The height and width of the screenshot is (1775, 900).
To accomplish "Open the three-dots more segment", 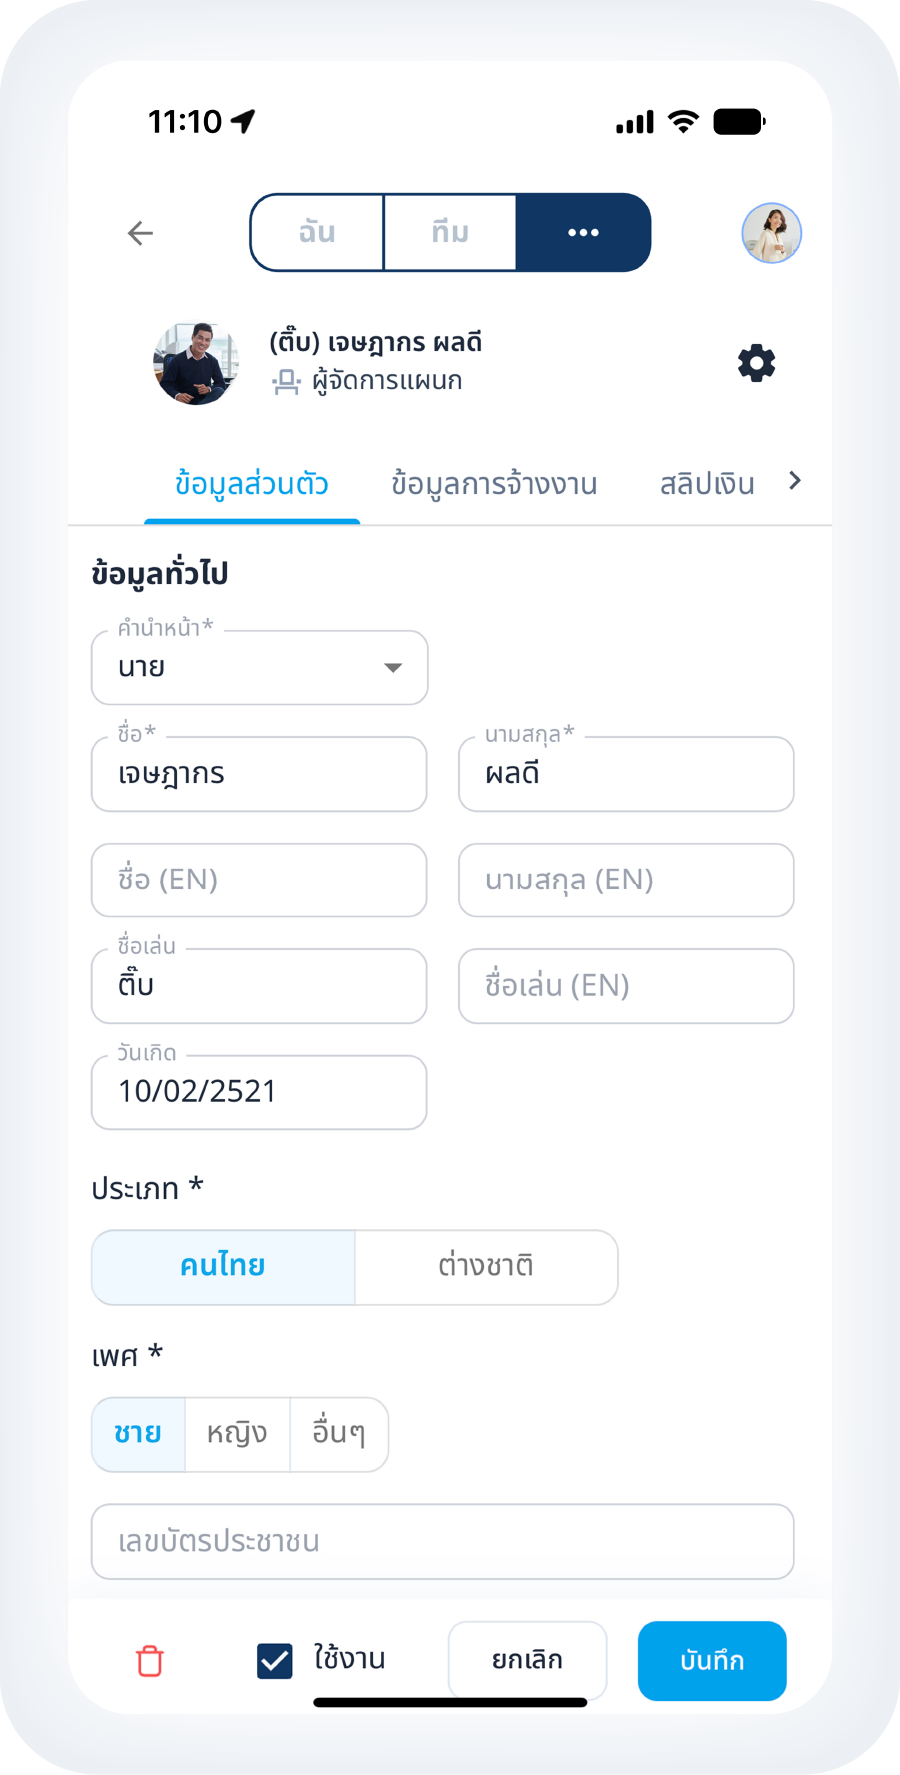I will [x=583, y=232].
